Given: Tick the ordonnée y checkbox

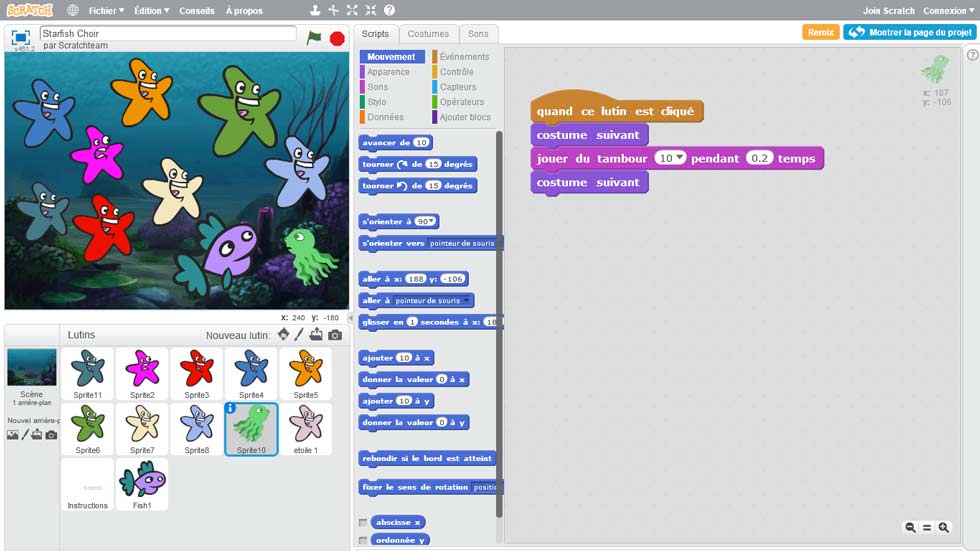Looking at the screenshot, I should pyautogui.click(x=363, y=540).
